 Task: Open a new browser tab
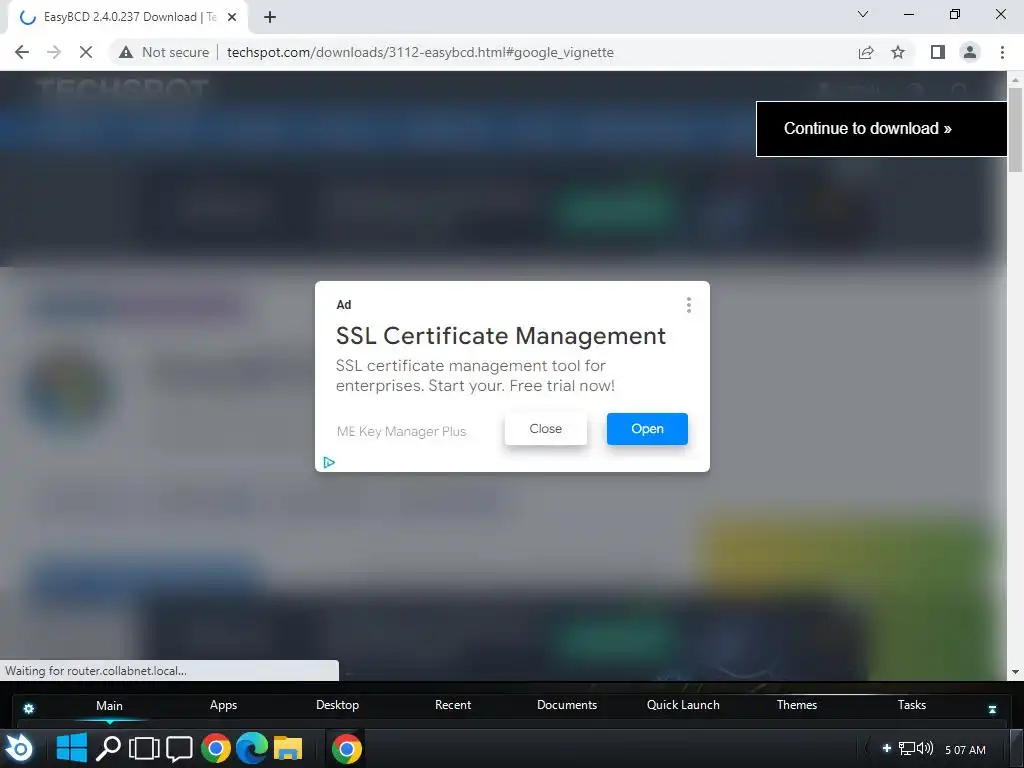point(270,17)
